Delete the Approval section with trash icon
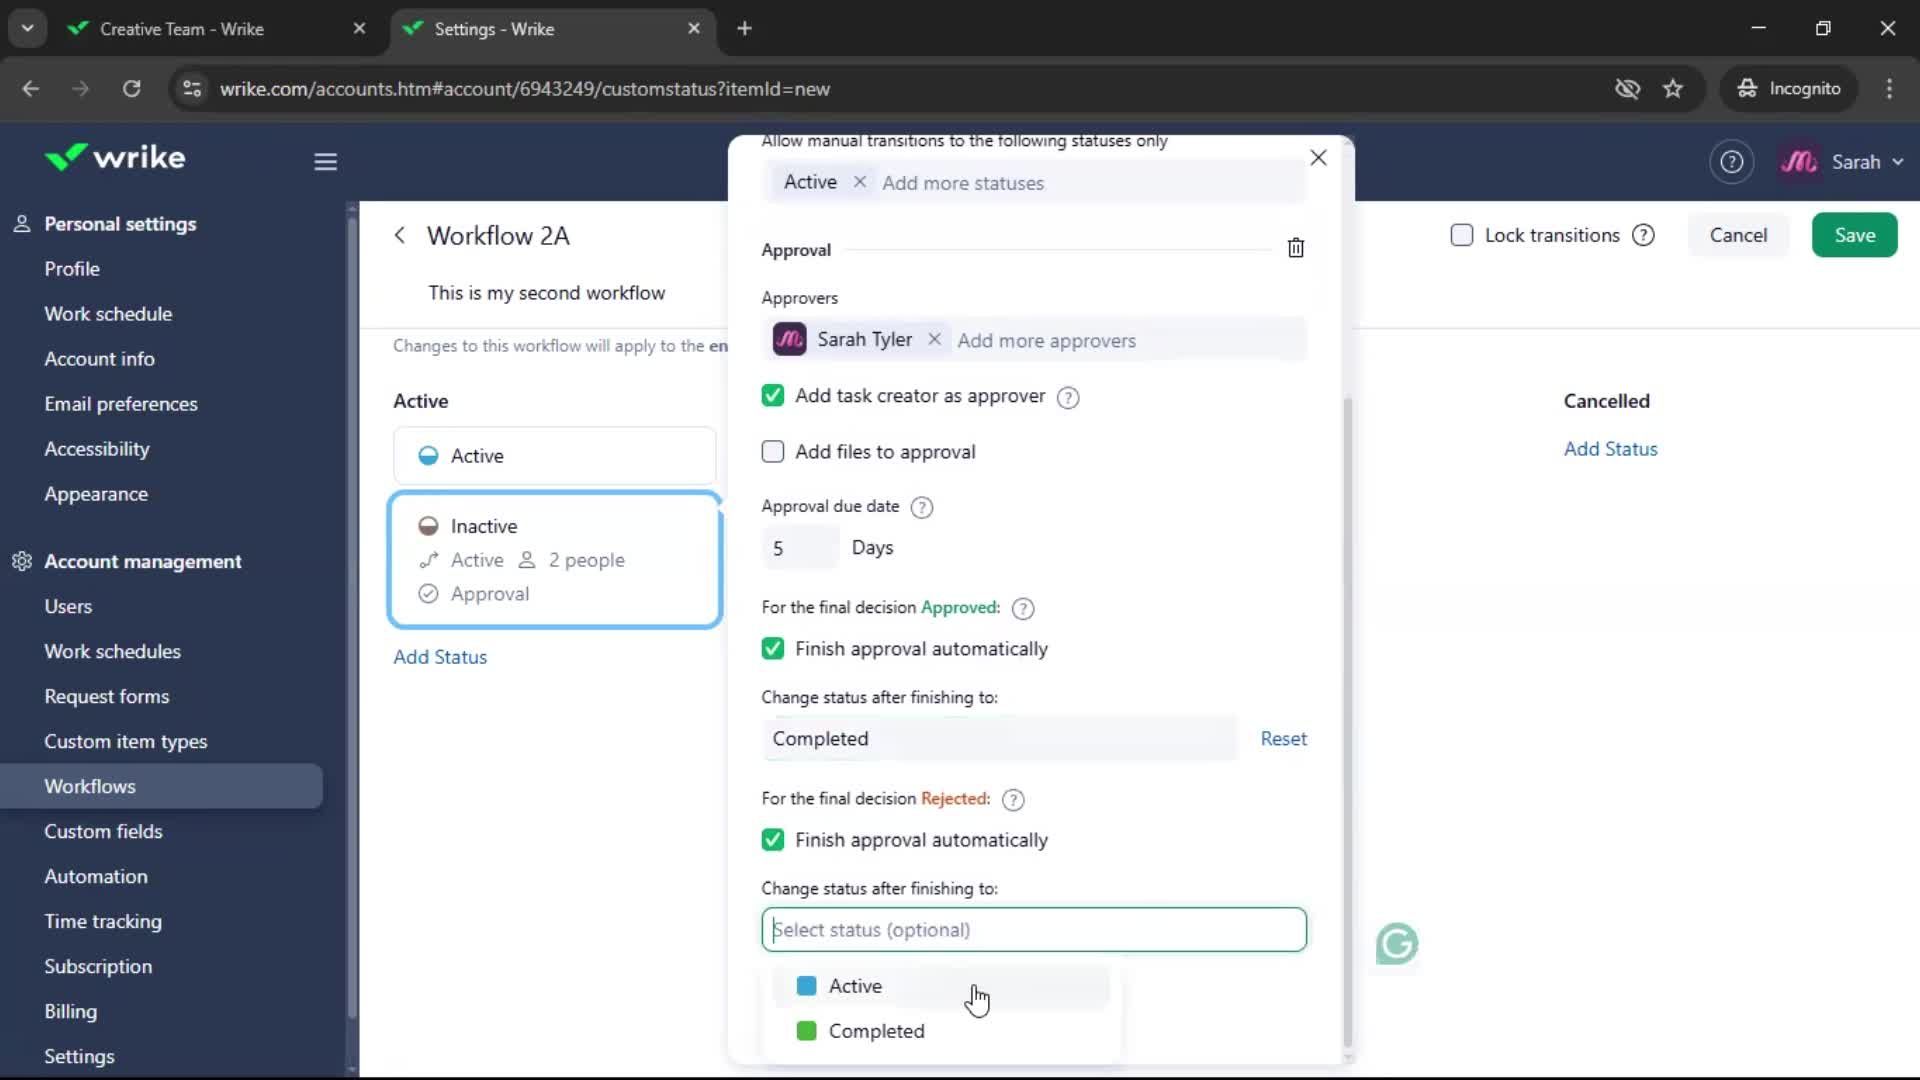 click(x=1295, y=248)
